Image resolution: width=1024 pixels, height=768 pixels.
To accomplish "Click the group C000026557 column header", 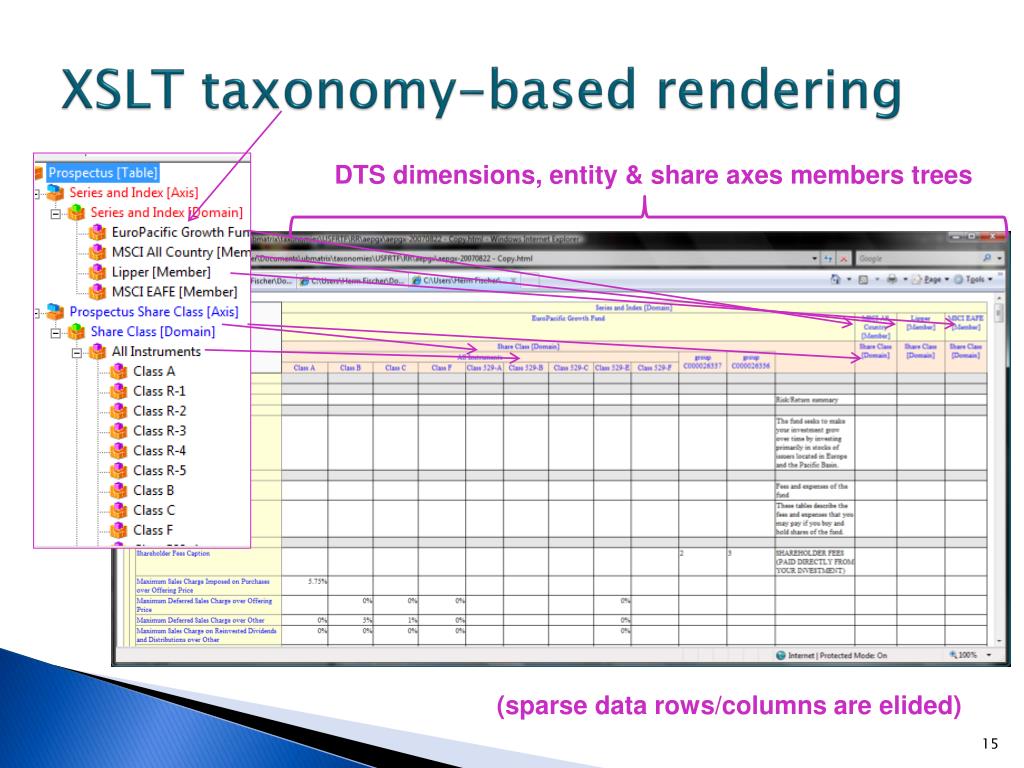I will (x=703, y=362).
